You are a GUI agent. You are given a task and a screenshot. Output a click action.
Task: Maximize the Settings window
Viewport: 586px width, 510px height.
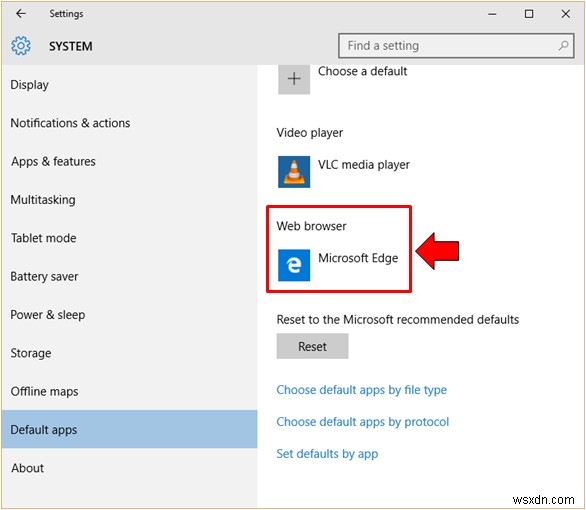(x=529, y=14)
